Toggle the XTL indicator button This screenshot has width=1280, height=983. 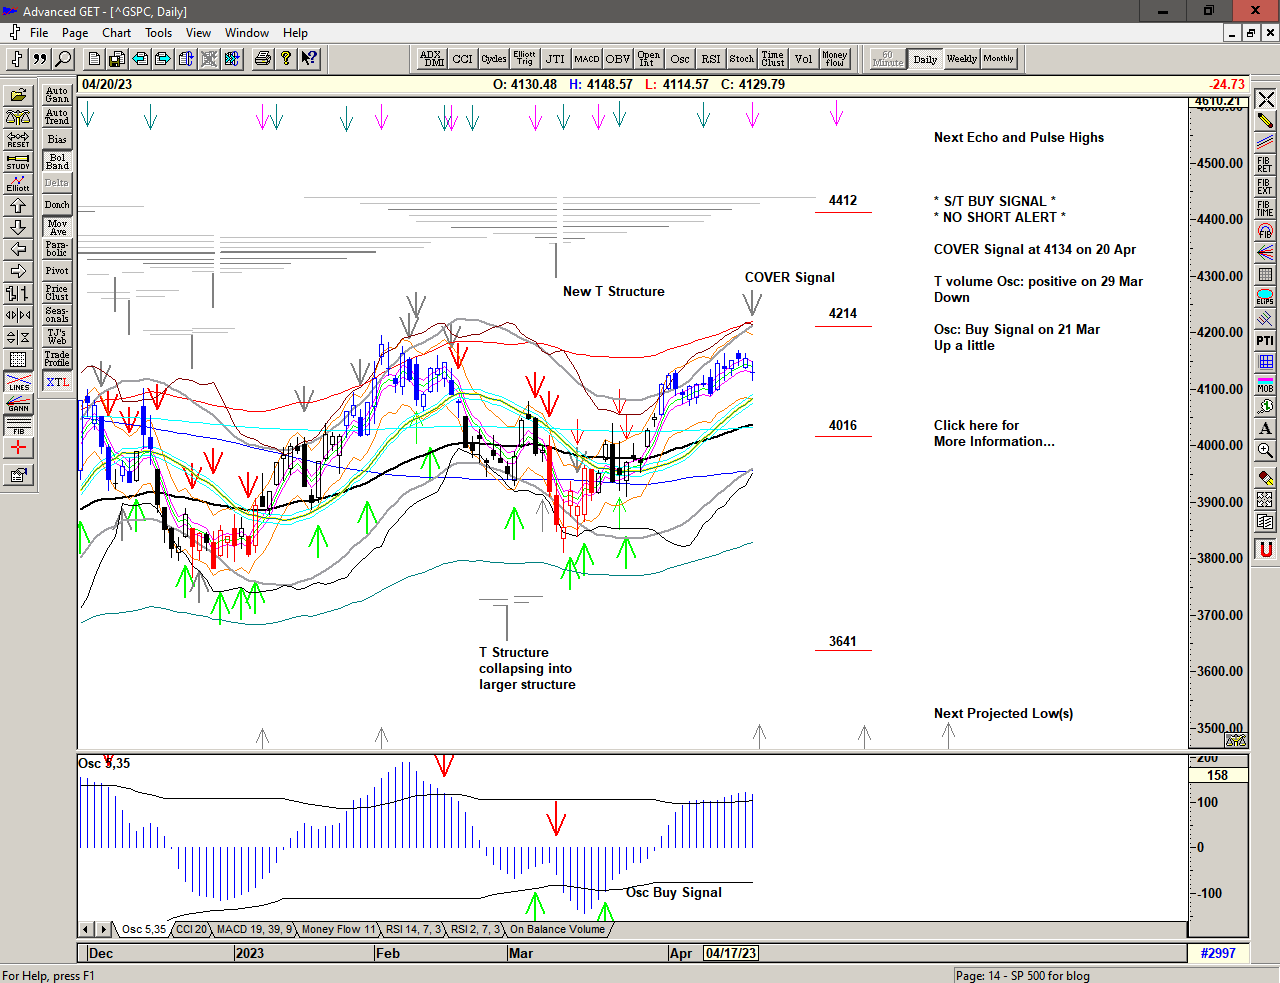click(57, 382)
